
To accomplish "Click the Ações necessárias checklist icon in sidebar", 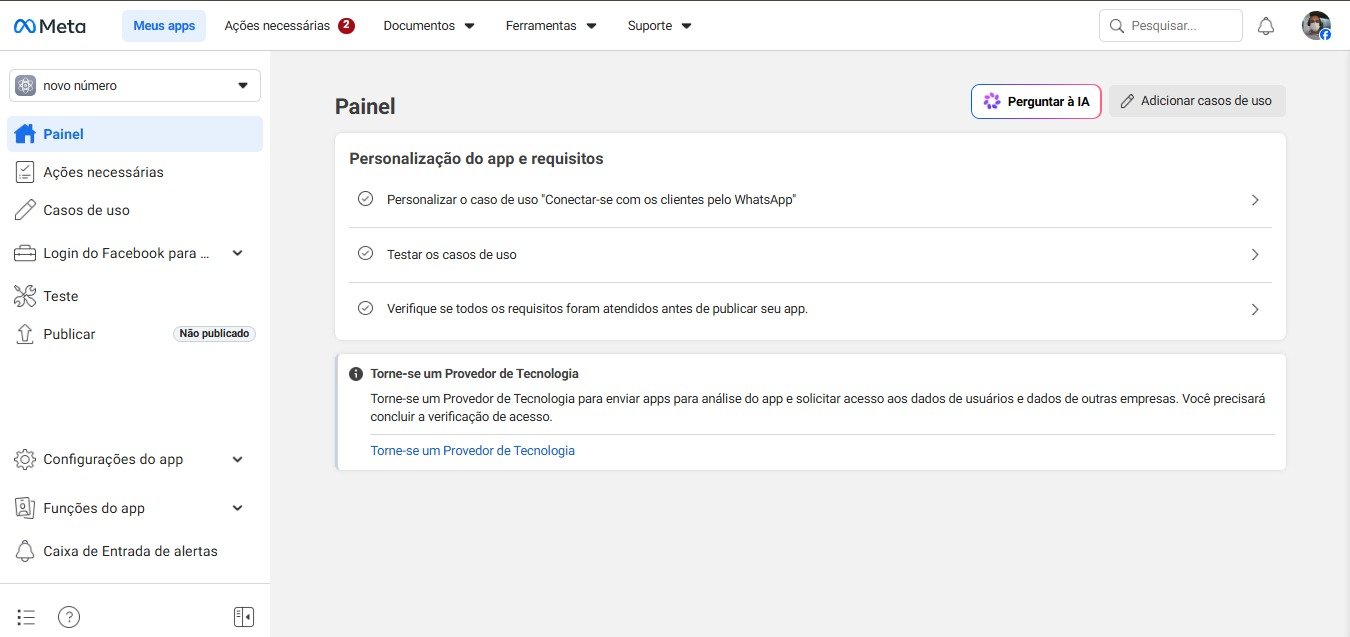I will (25, 172).
